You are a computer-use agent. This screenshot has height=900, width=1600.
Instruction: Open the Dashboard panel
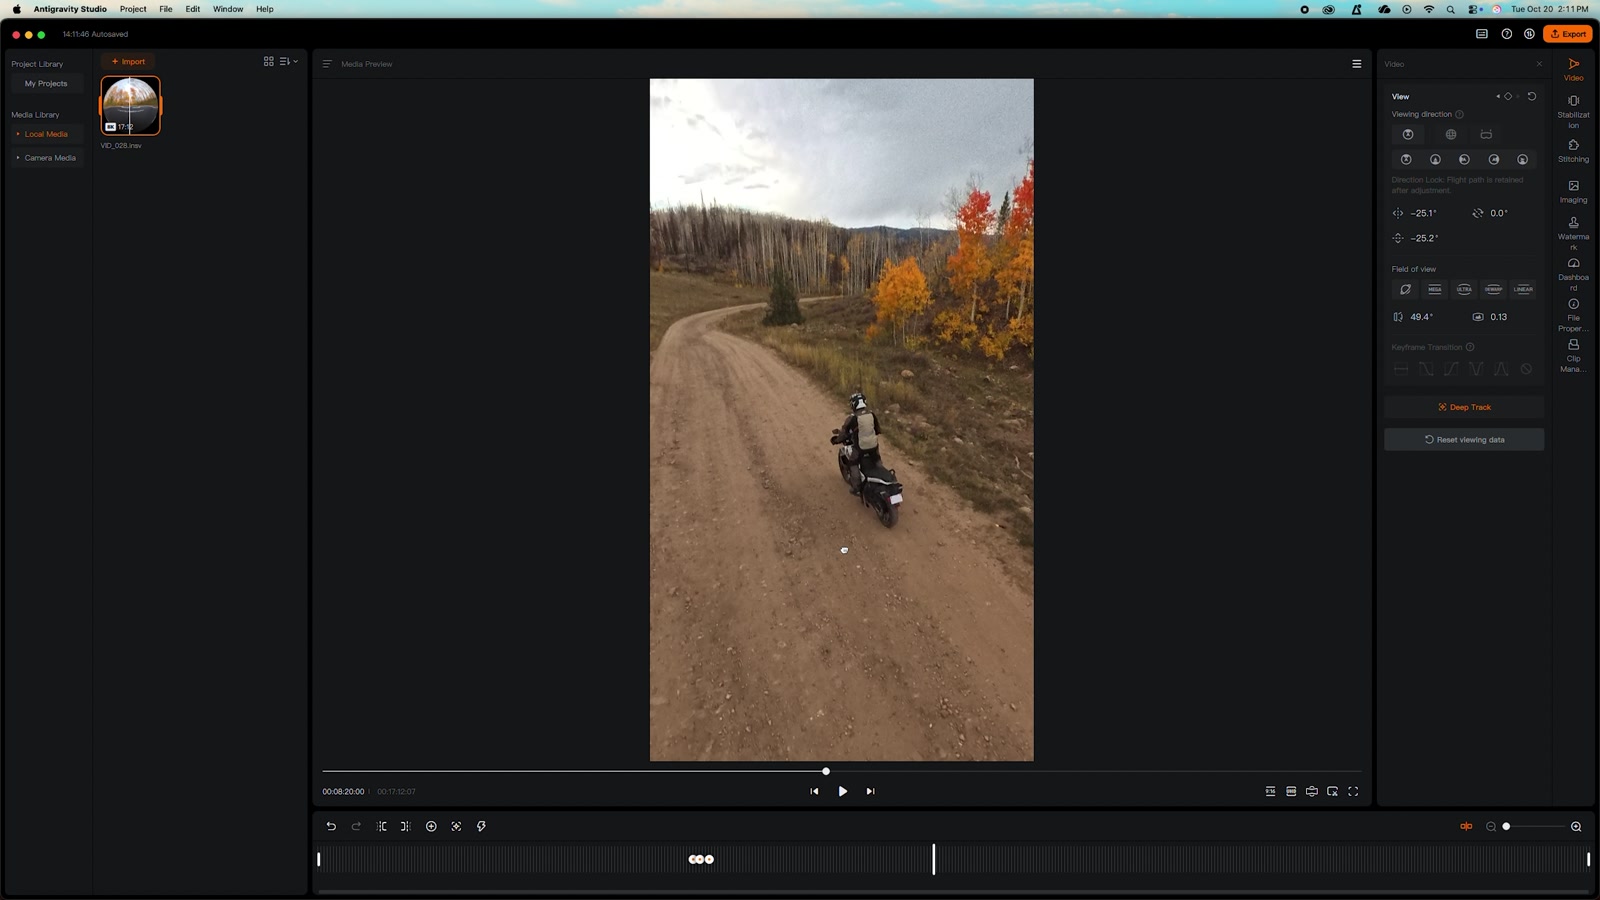coord(1573,274)
